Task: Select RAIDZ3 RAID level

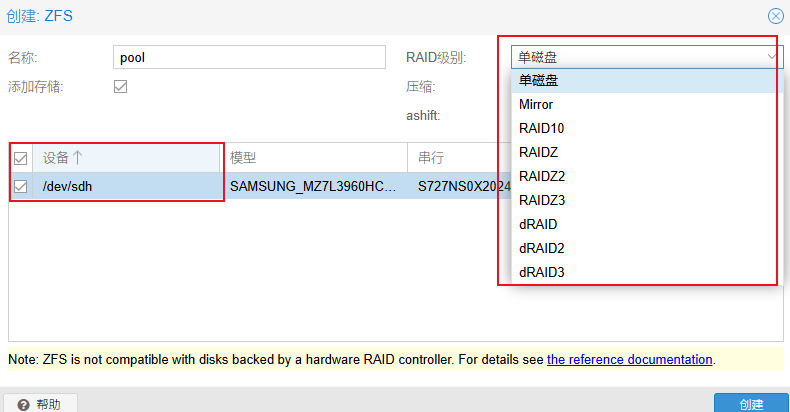Action: click(x=542, y=200)
